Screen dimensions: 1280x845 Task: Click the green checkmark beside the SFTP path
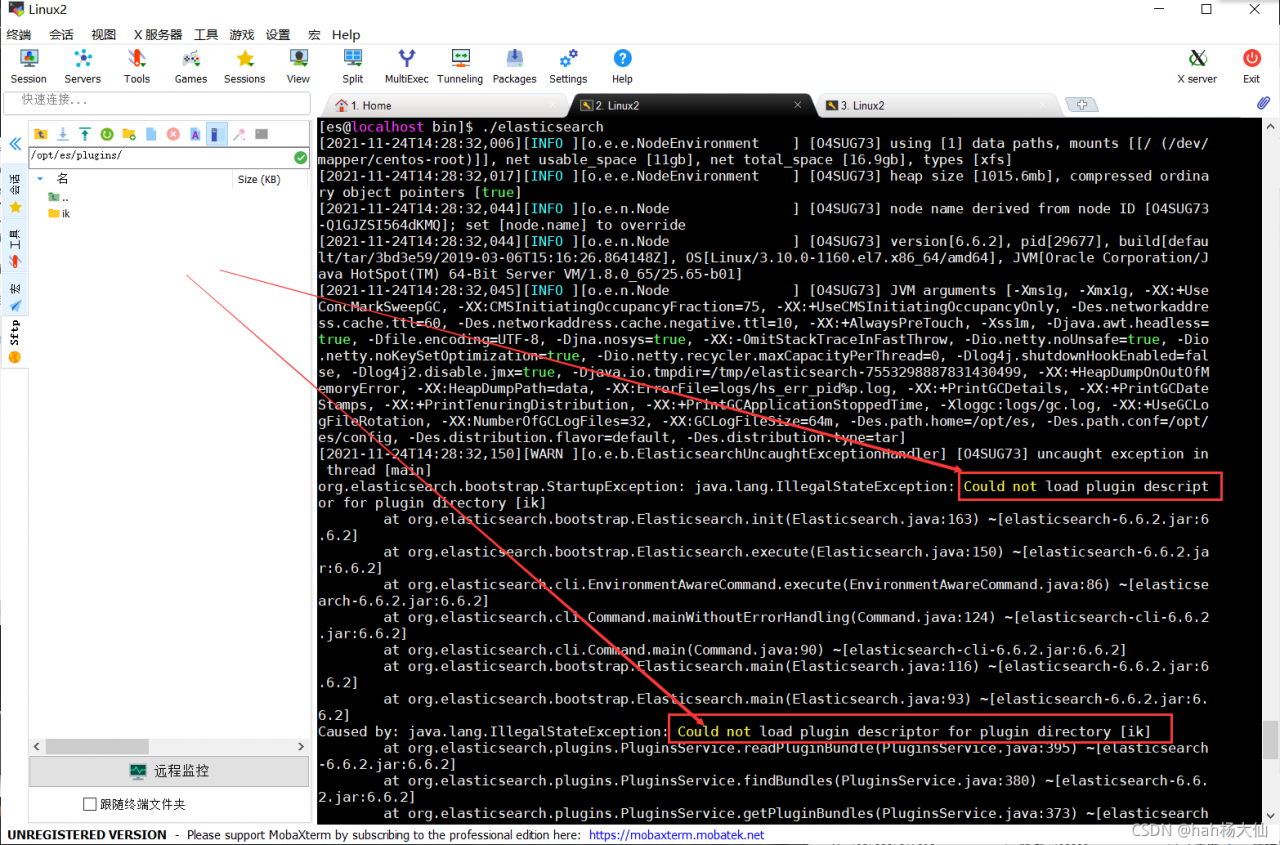click(x=300, y=157)
